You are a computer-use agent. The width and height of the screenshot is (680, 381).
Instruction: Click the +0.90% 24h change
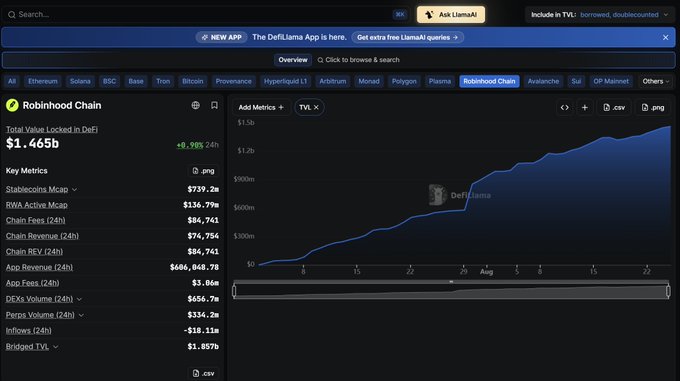click(197, 145)
